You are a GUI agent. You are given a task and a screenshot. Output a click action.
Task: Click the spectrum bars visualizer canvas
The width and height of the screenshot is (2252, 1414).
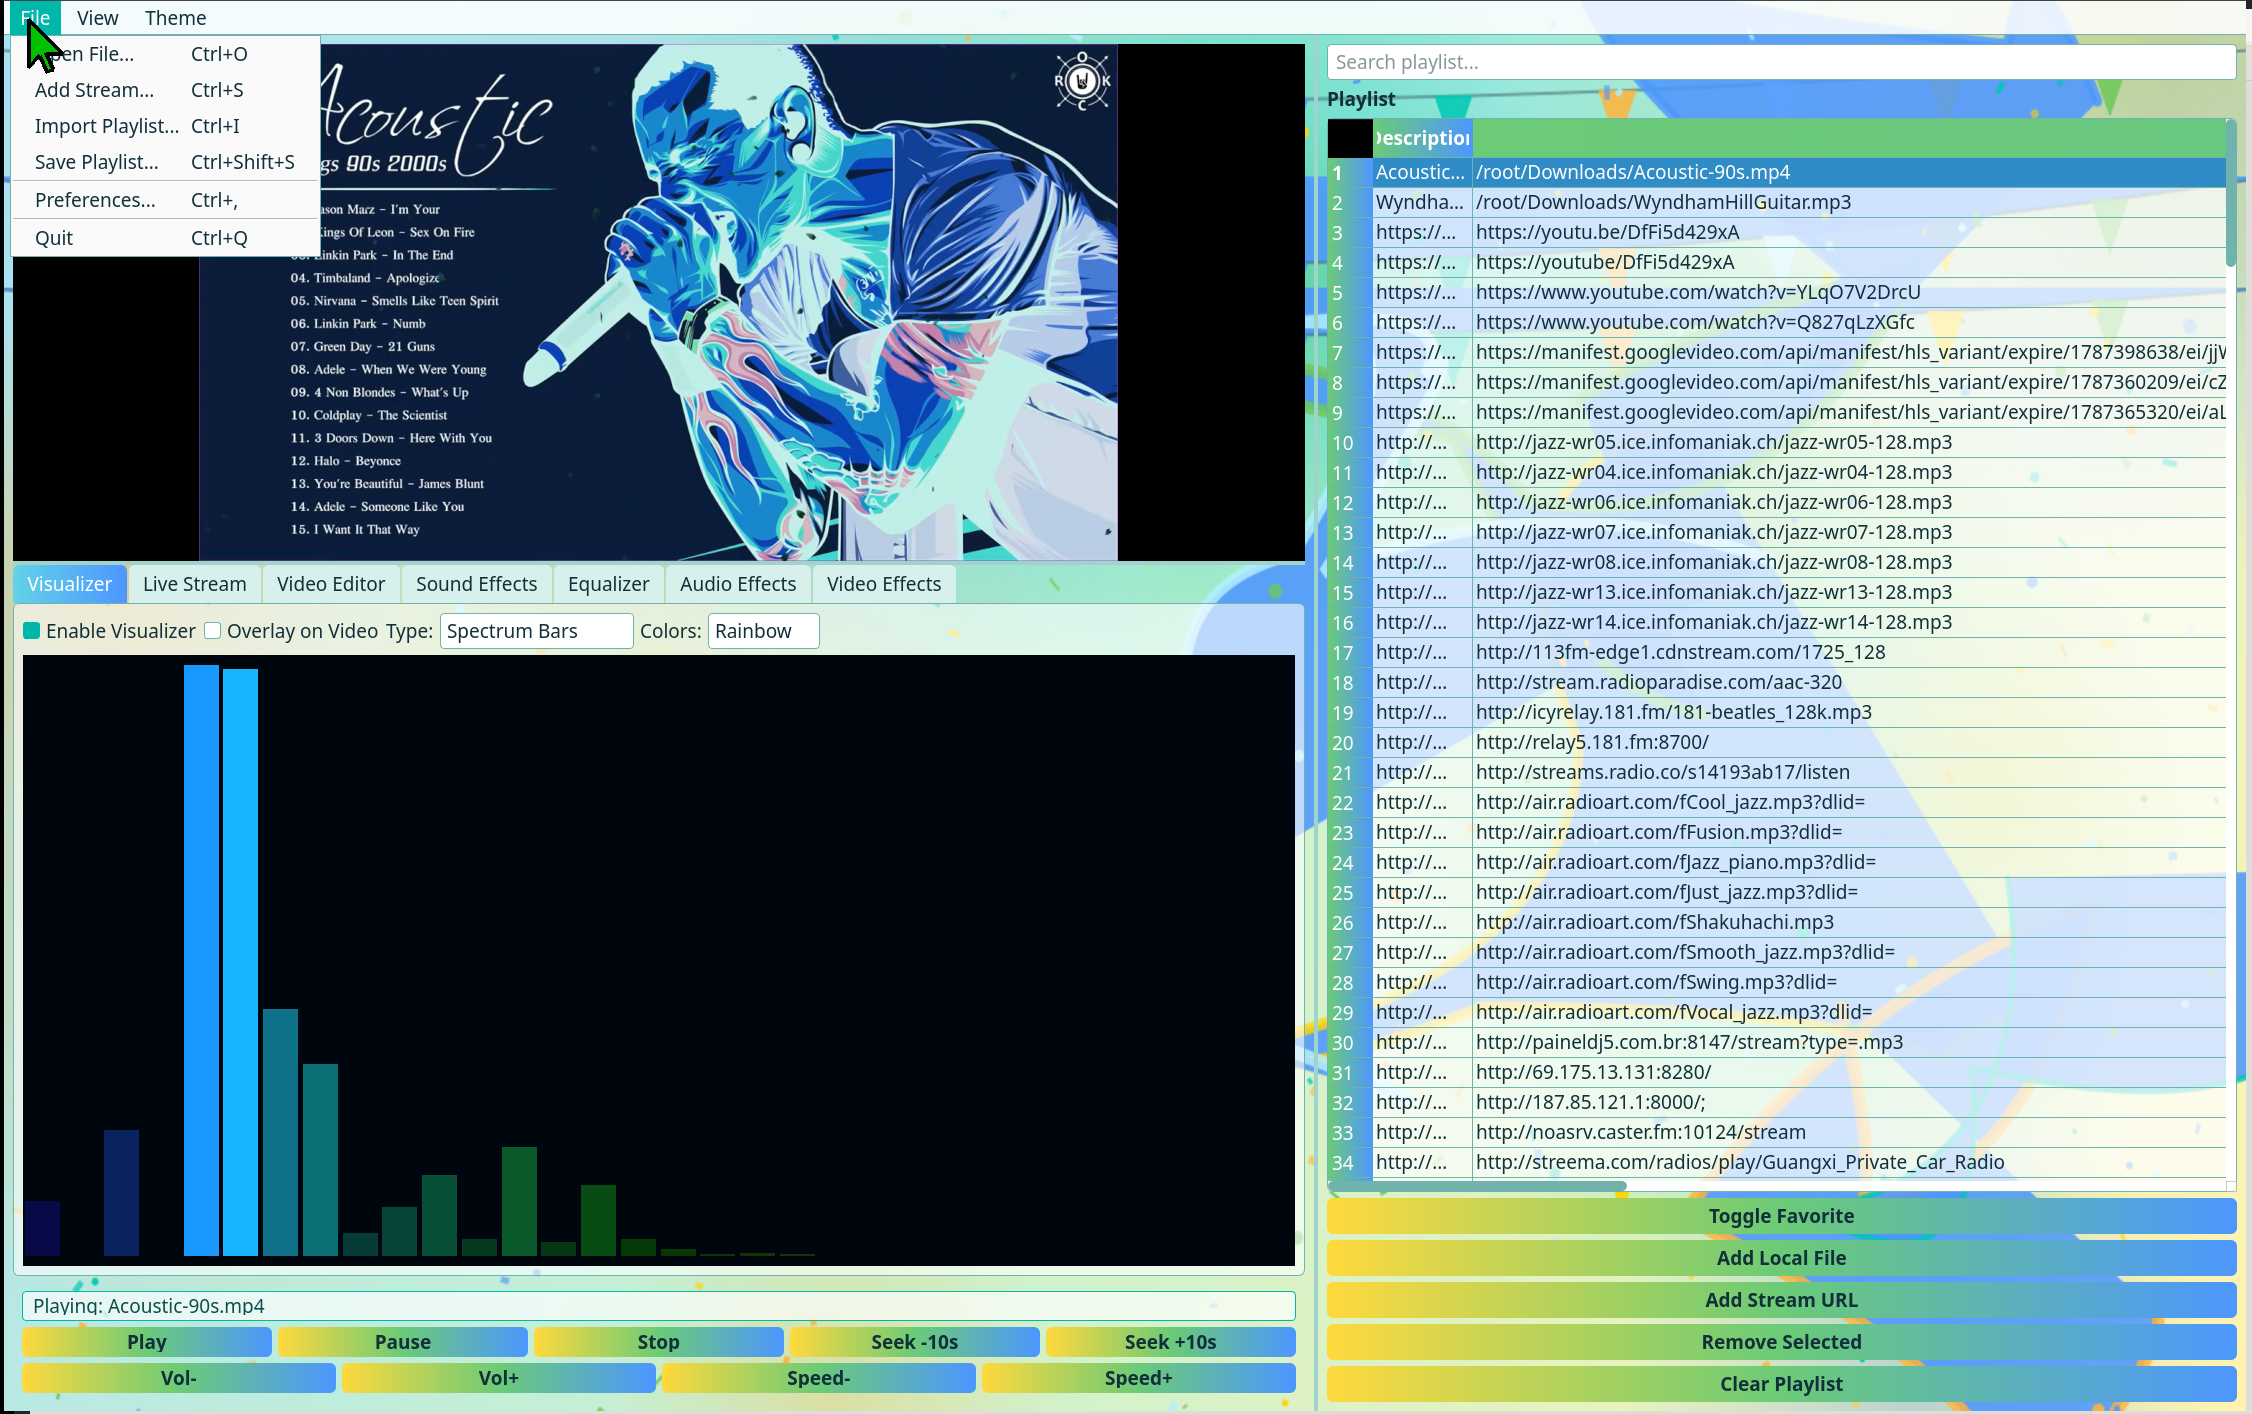659,960
